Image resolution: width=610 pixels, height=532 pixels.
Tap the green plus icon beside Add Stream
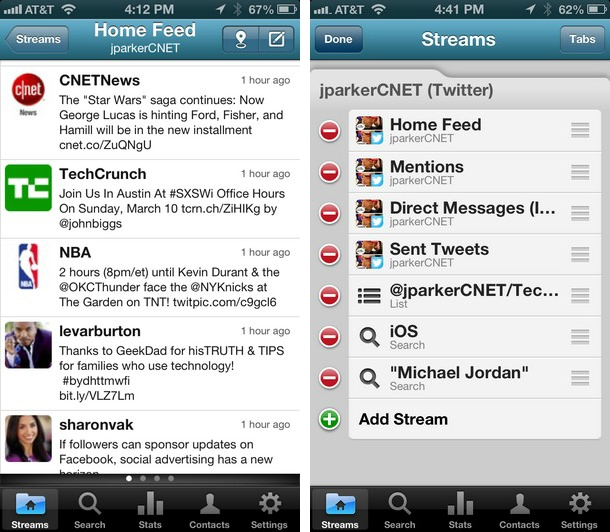(x=330, y=419)
